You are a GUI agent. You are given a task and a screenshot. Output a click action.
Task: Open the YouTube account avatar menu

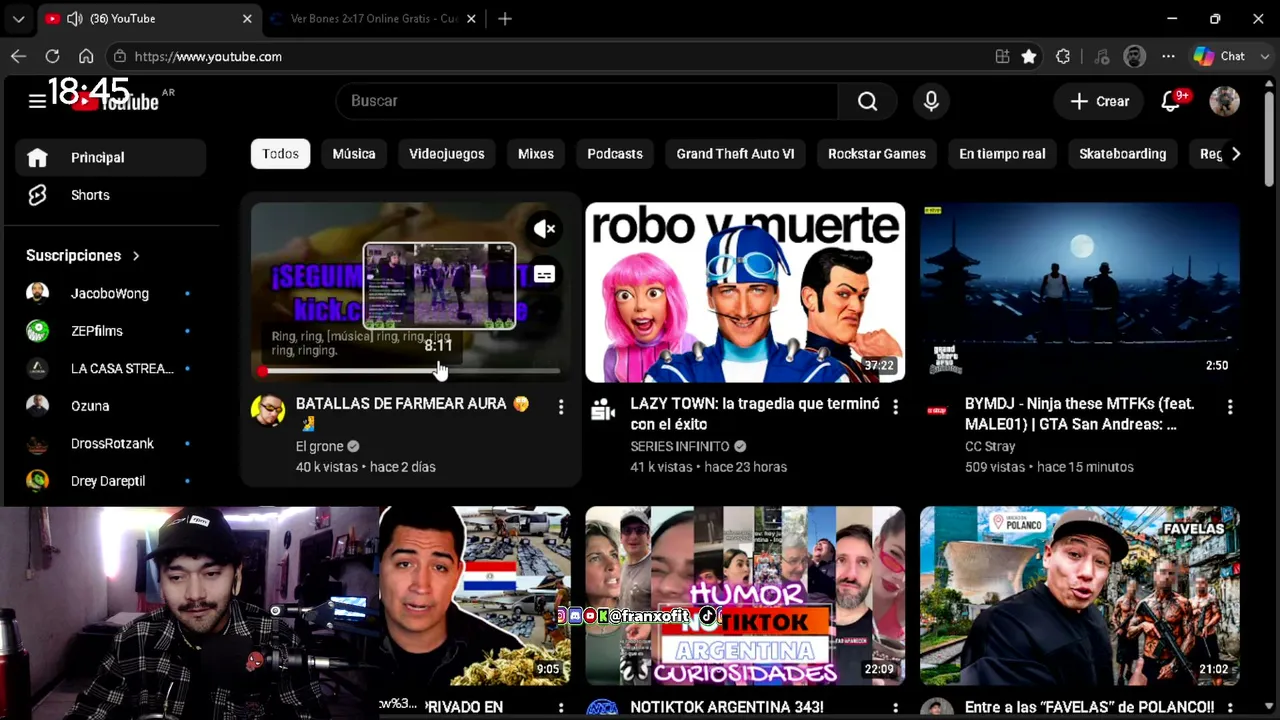[1224, 101]
